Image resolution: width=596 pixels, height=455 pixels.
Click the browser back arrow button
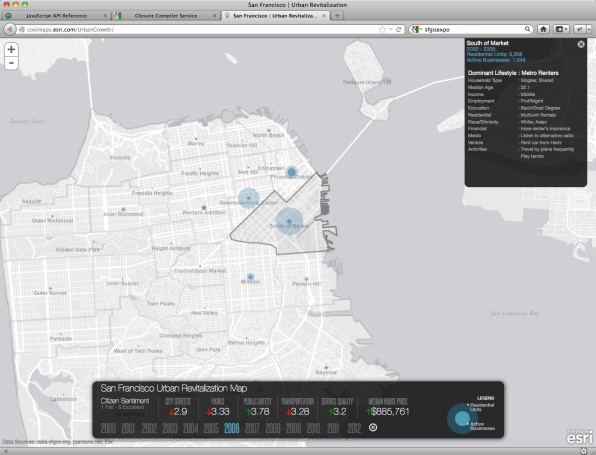click(10, 29)
